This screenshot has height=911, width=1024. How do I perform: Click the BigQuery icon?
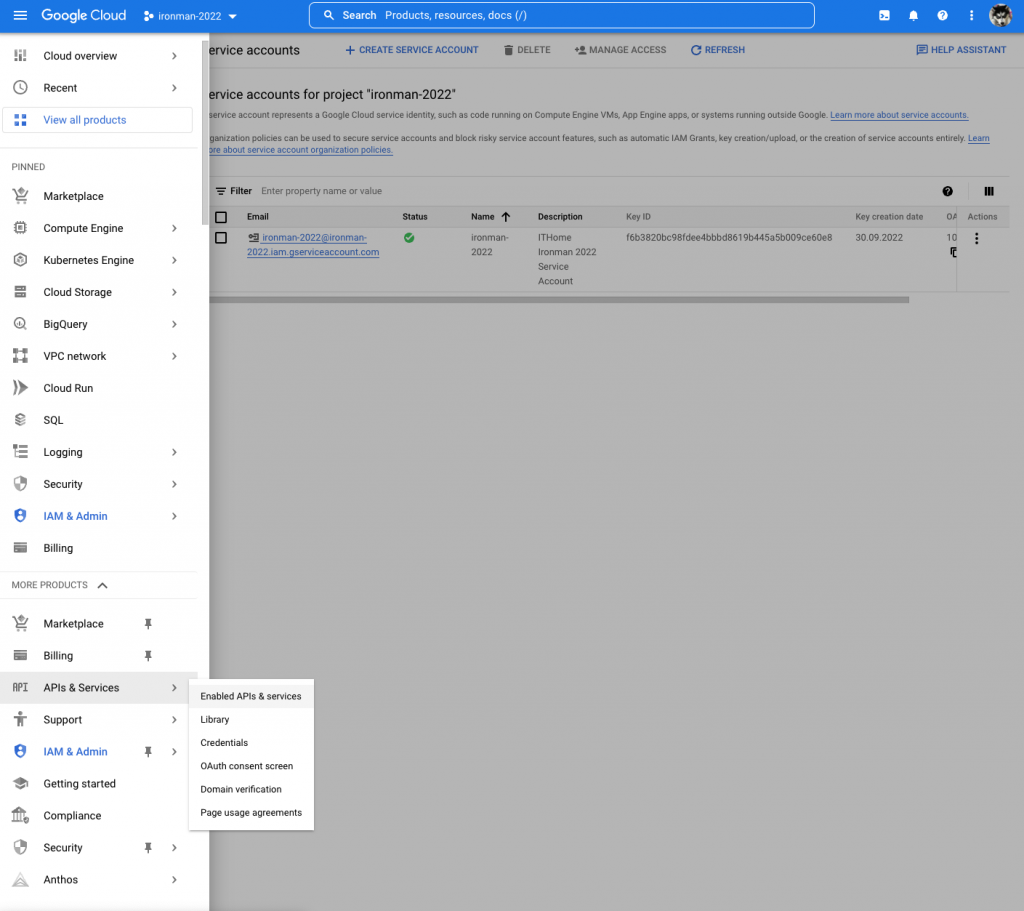point(20,324)
